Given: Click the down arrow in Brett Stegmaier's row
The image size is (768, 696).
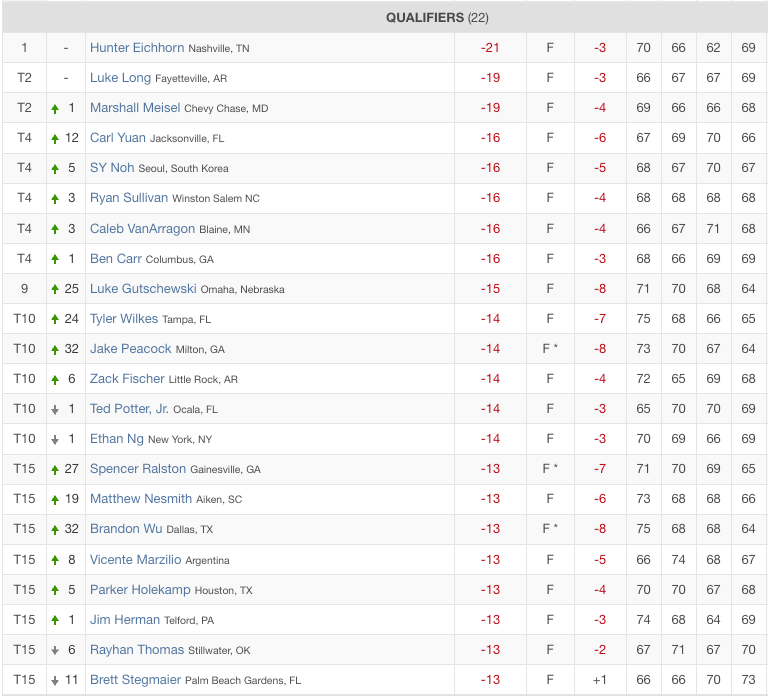Looking at the screenshot, I should click(x=55, y=681).
